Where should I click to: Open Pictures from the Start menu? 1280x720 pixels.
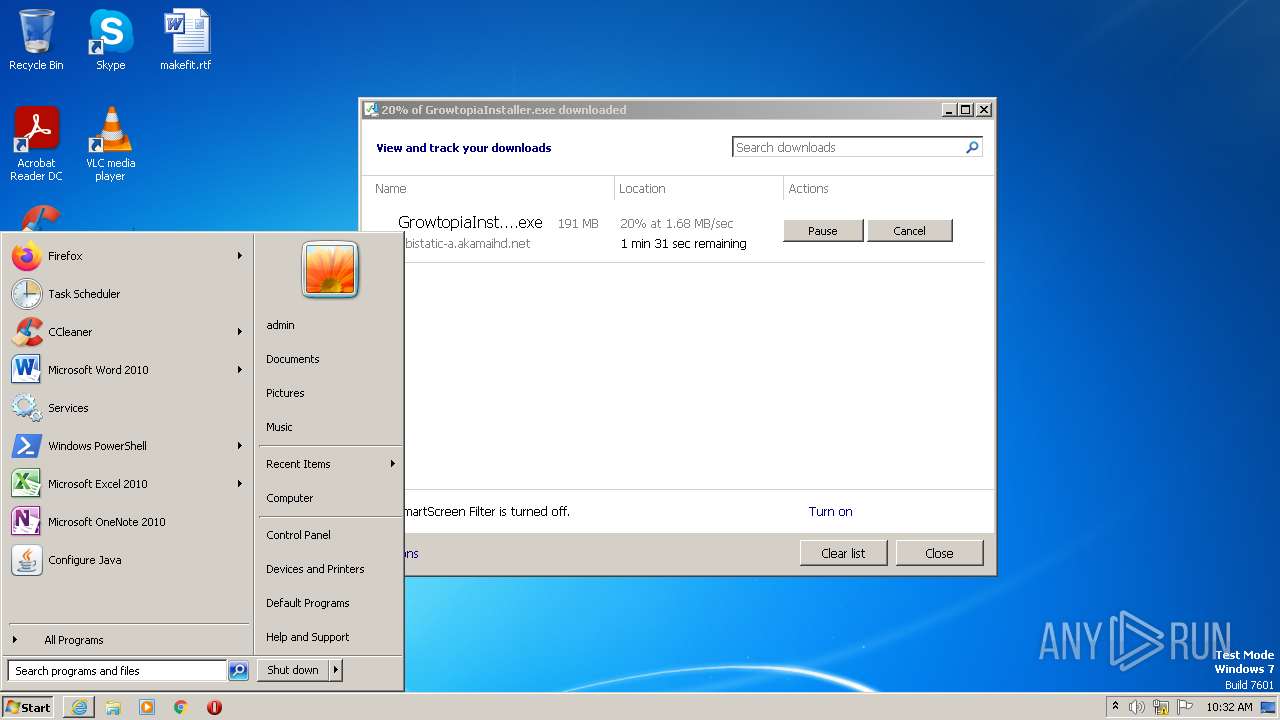[330, 393]
